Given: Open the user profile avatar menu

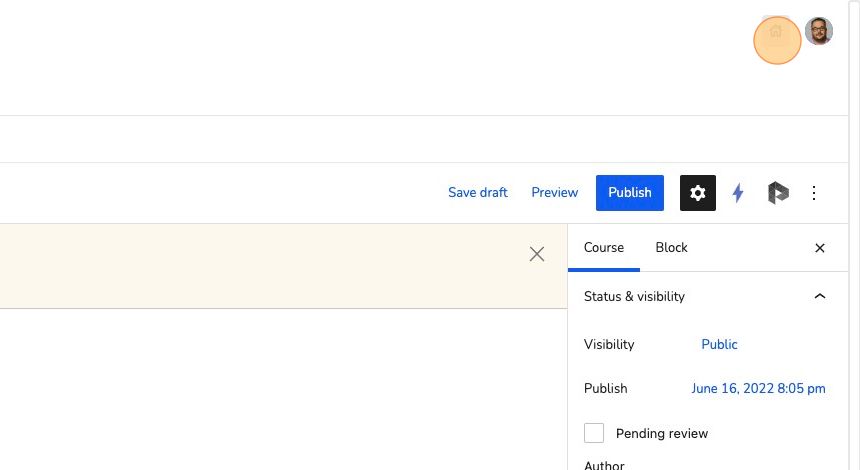Looking at the screenshot, I should (x=818, y=31).
